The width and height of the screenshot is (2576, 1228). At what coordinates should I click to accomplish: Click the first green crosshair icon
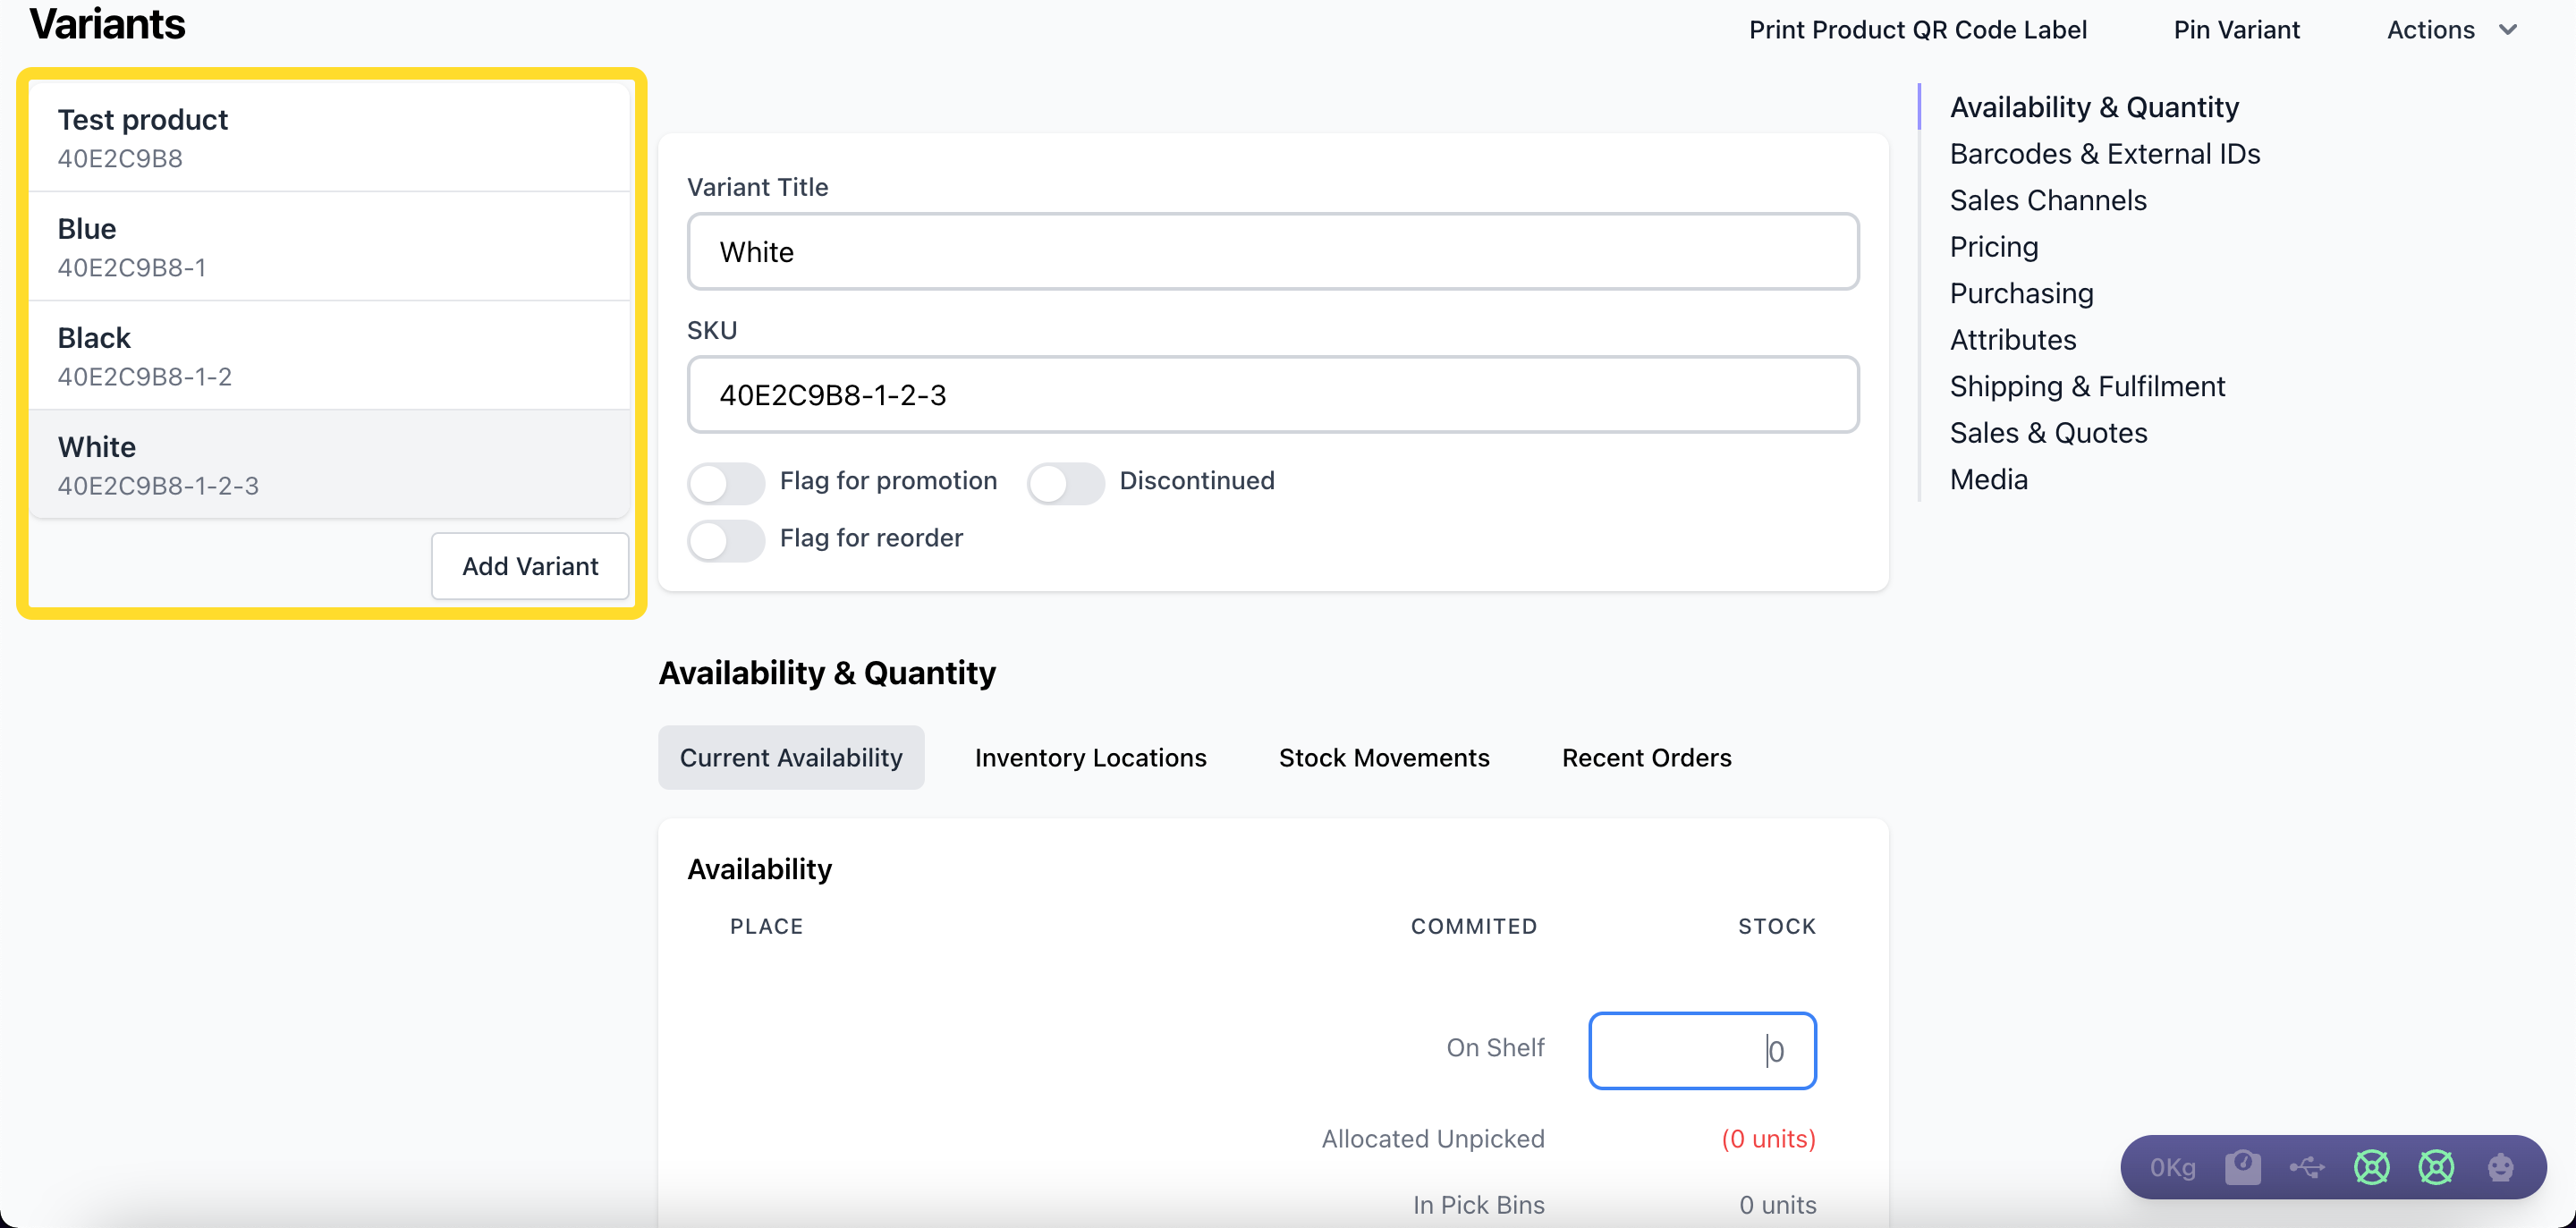2371,1167
